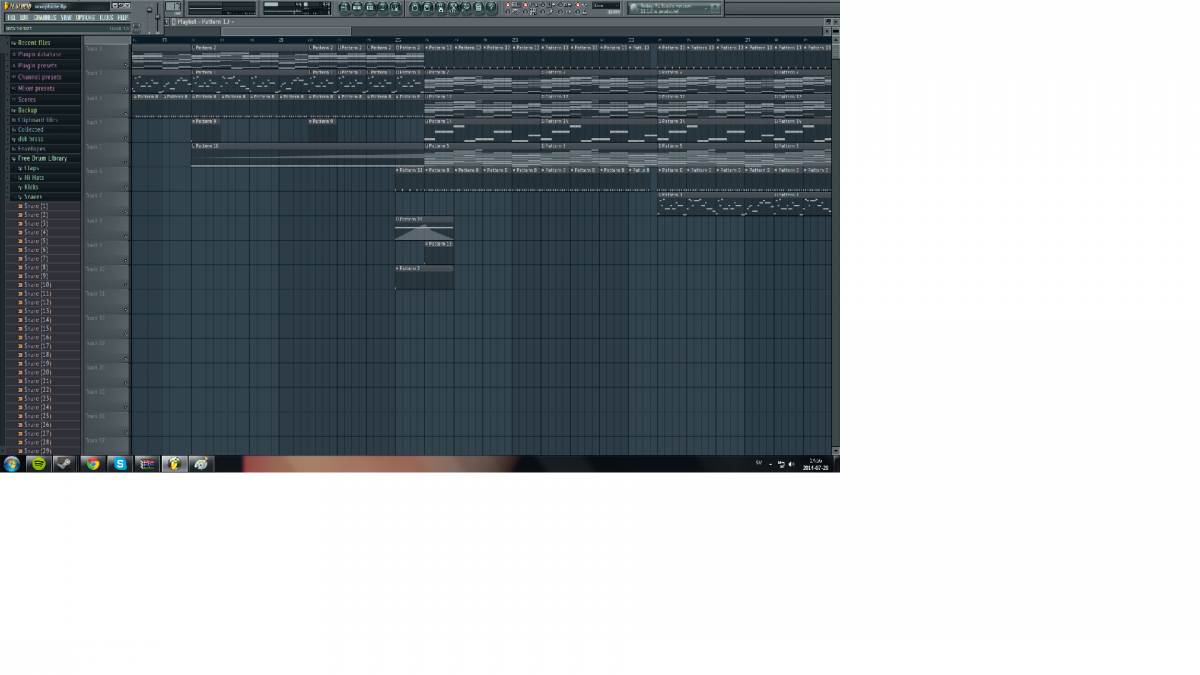Open the EDIT menu
1200x675 pixels.
click(24, 17)
